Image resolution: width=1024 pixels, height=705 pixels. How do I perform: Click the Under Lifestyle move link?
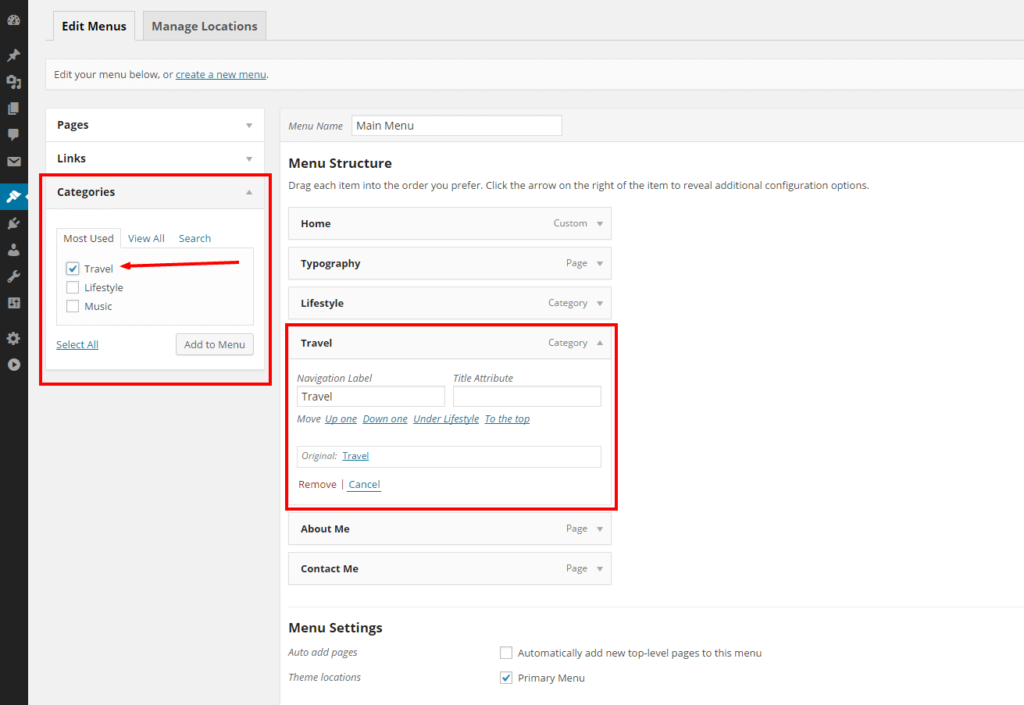pos(446,419)
